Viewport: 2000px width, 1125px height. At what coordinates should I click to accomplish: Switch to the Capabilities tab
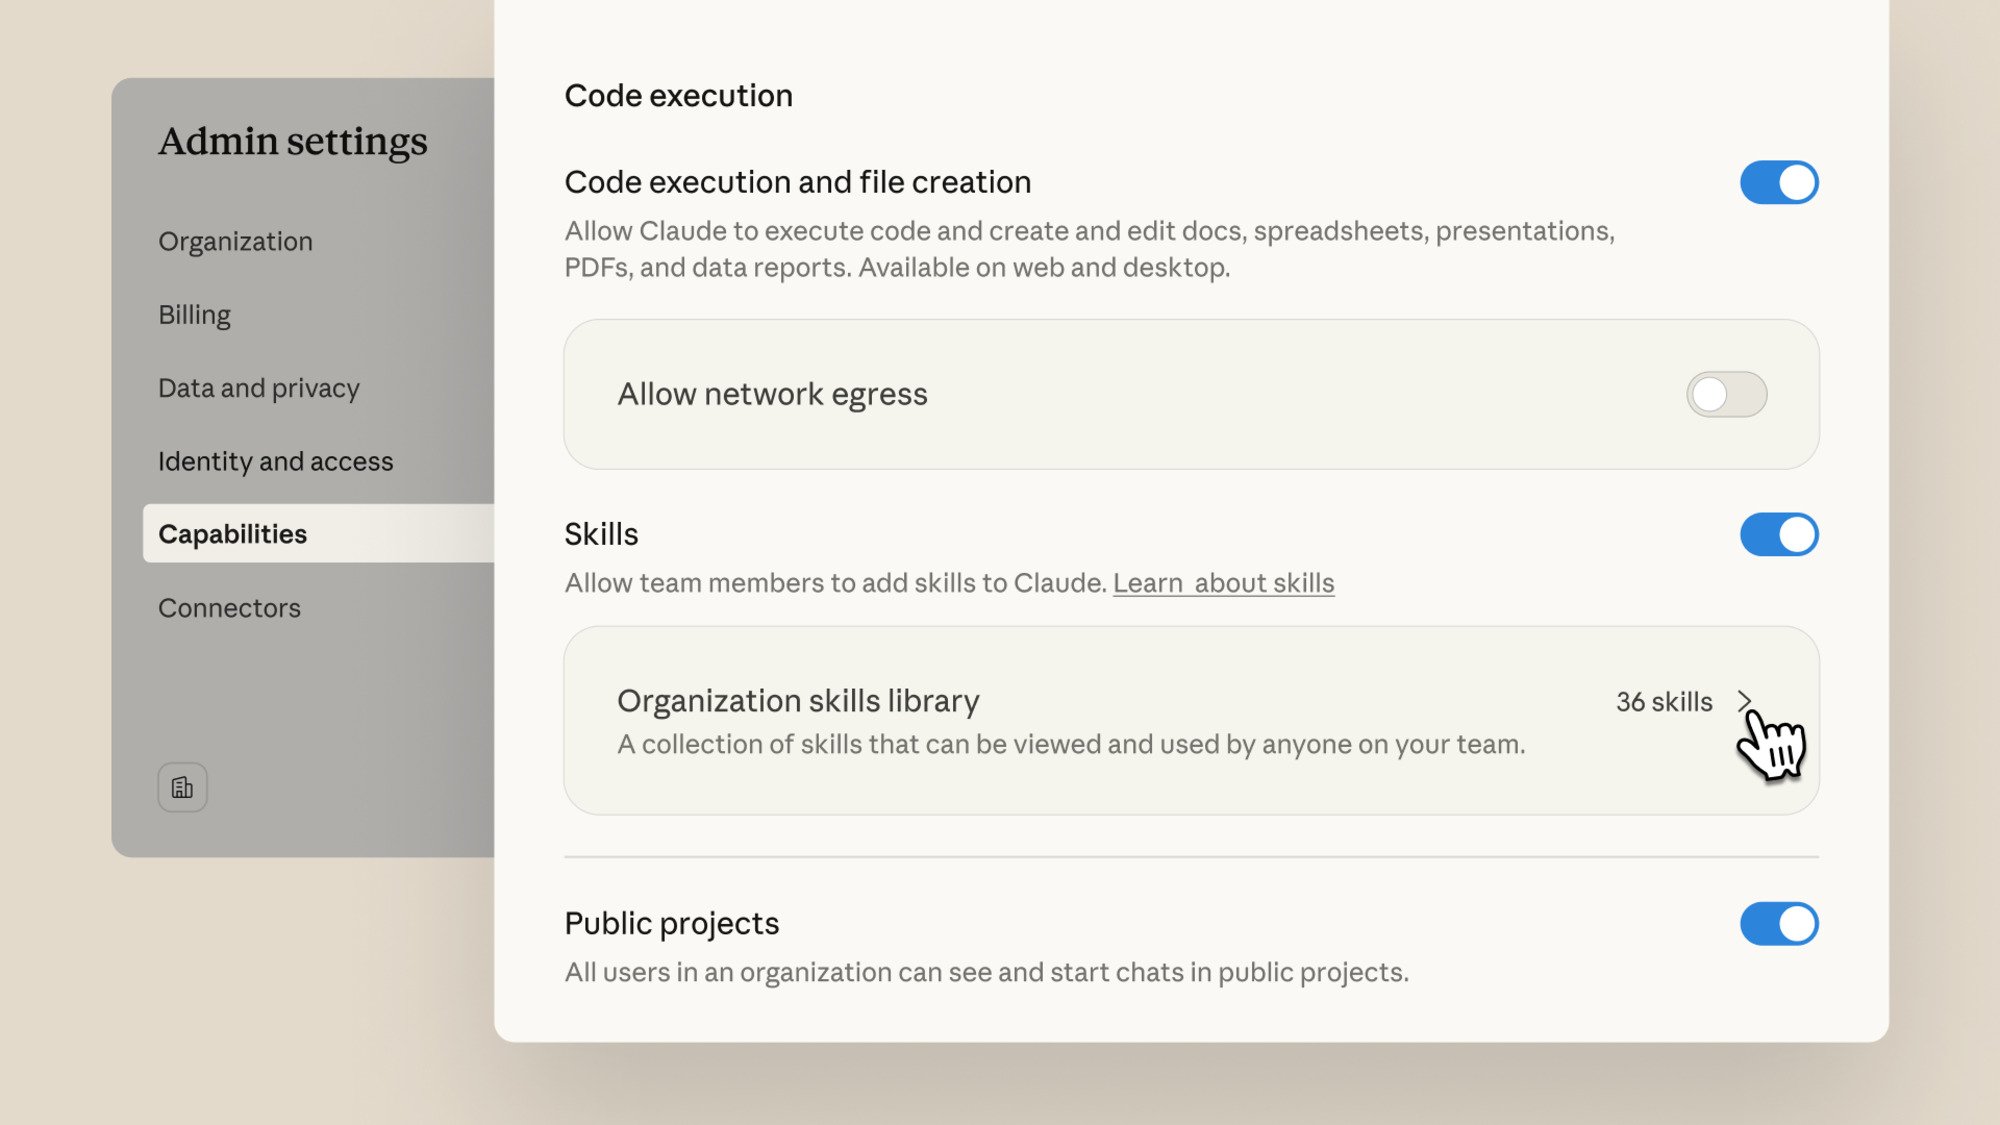tap(233, 534)
